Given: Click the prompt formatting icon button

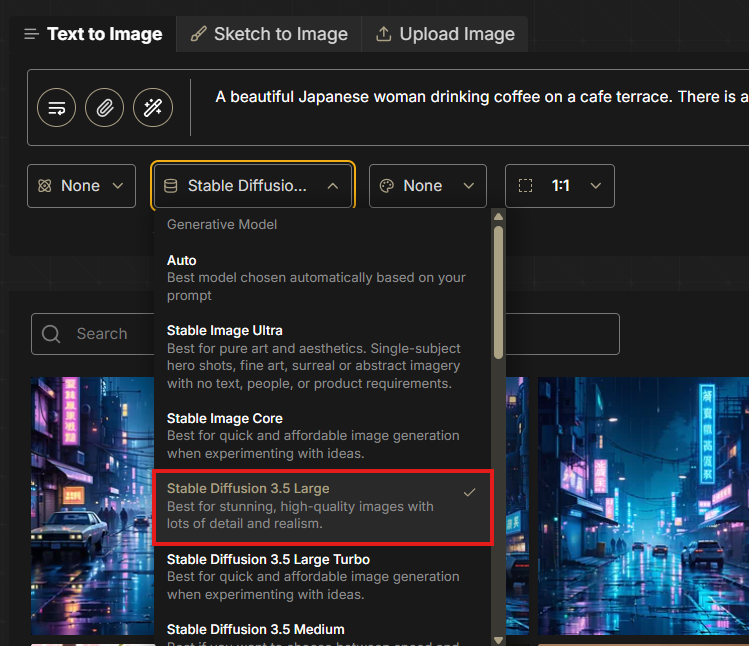Looking at the screenshot, I should [56, 108].
